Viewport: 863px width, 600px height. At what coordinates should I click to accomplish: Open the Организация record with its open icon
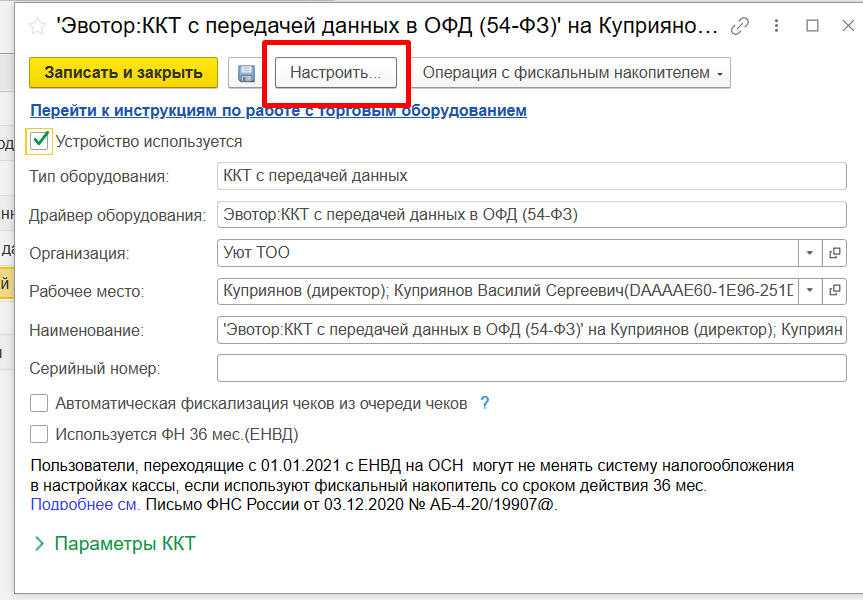pos(834,253)
